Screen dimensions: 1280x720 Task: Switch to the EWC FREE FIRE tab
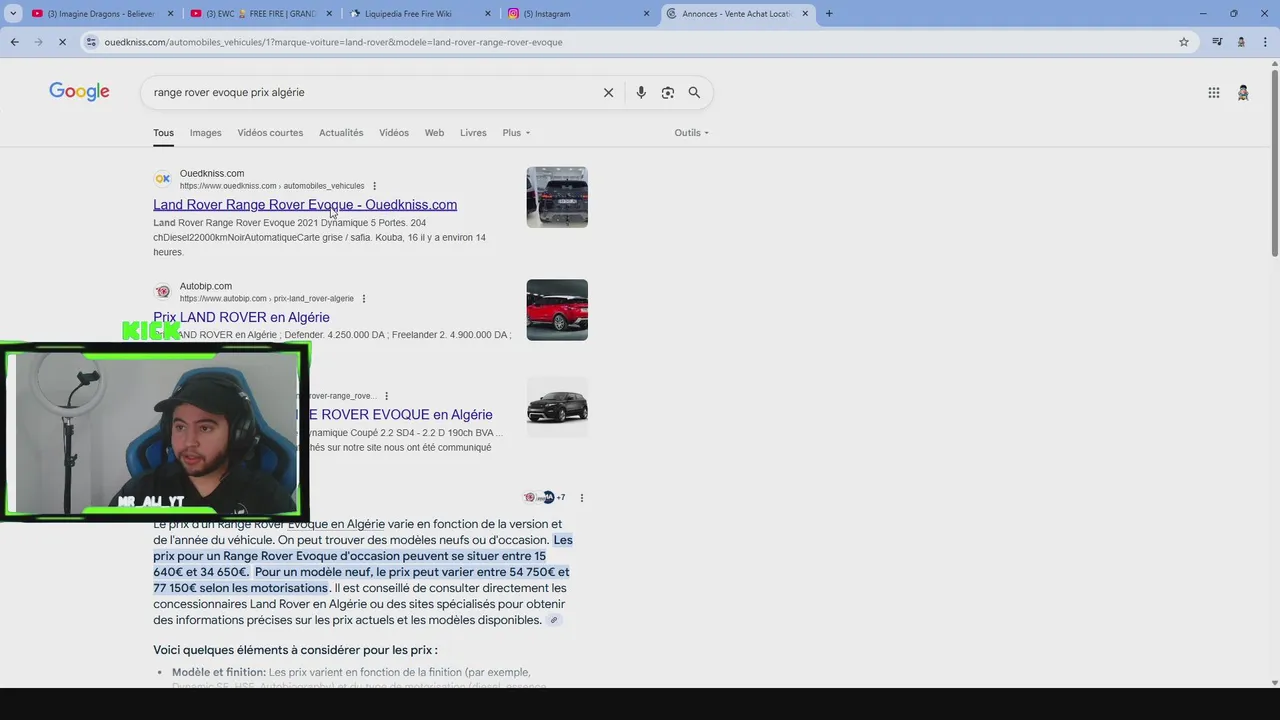point(262,14)
